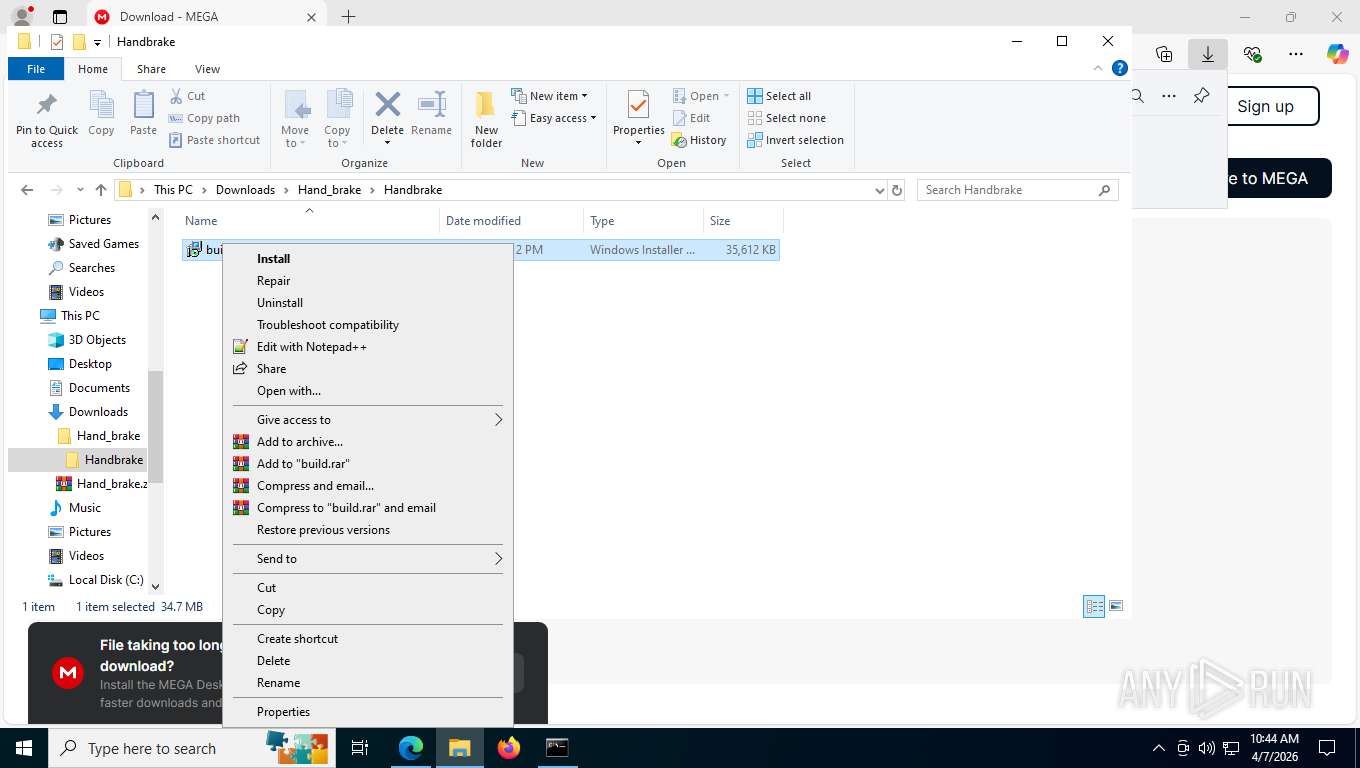Viewport: 1360px width, 768px height.
Task: Click the Rename ribbon icon
Action: point(431,113)
